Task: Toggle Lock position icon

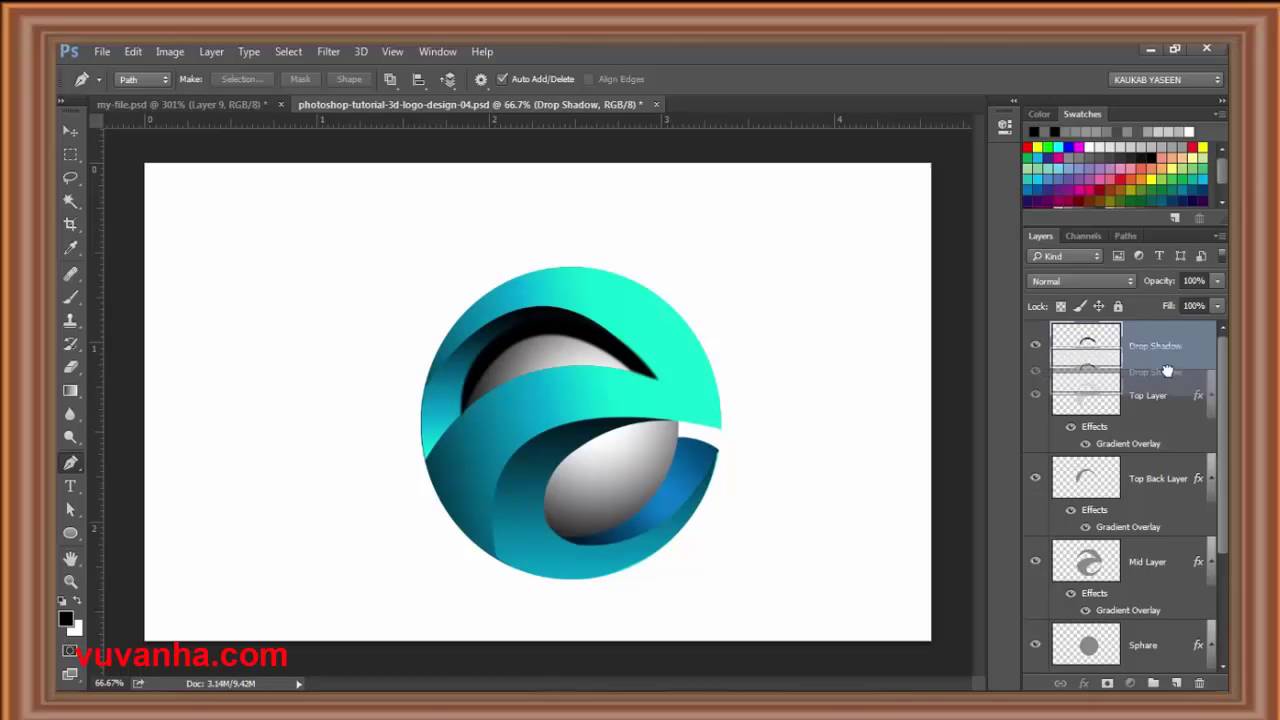Action: pos(1099,306)
